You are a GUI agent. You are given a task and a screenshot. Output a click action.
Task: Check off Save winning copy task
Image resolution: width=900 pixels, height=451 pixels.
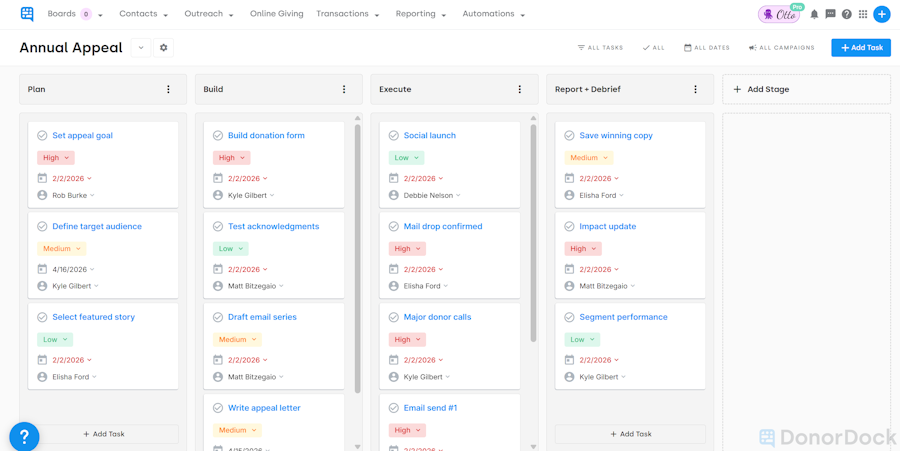tap(569, 136)
